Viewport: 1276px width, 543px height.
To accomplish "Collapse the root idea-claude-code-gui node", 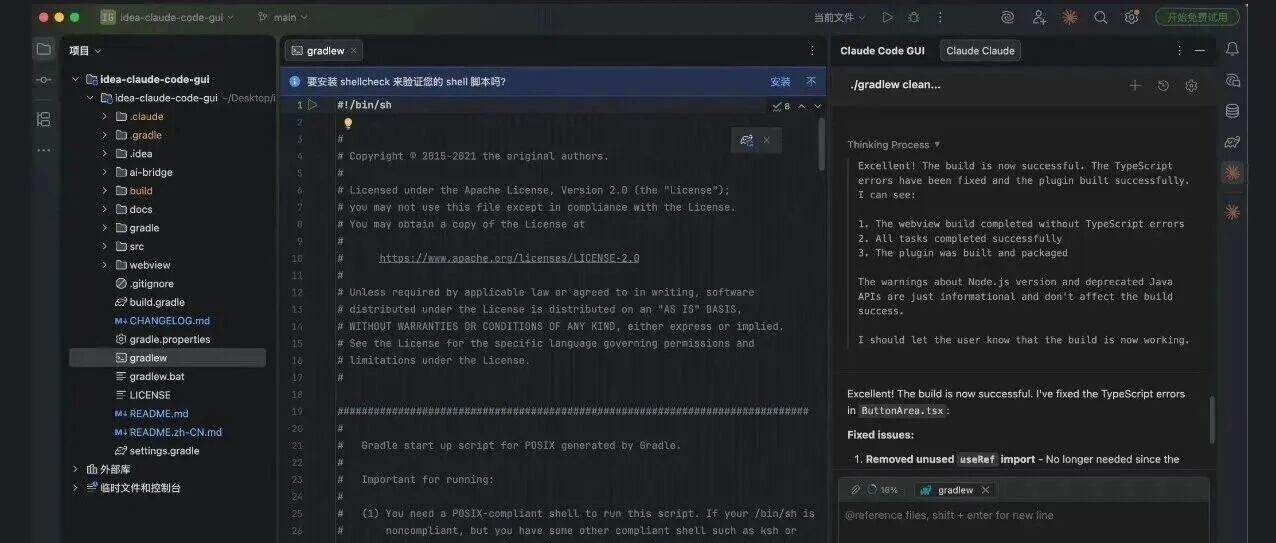I will pos(75,79).
